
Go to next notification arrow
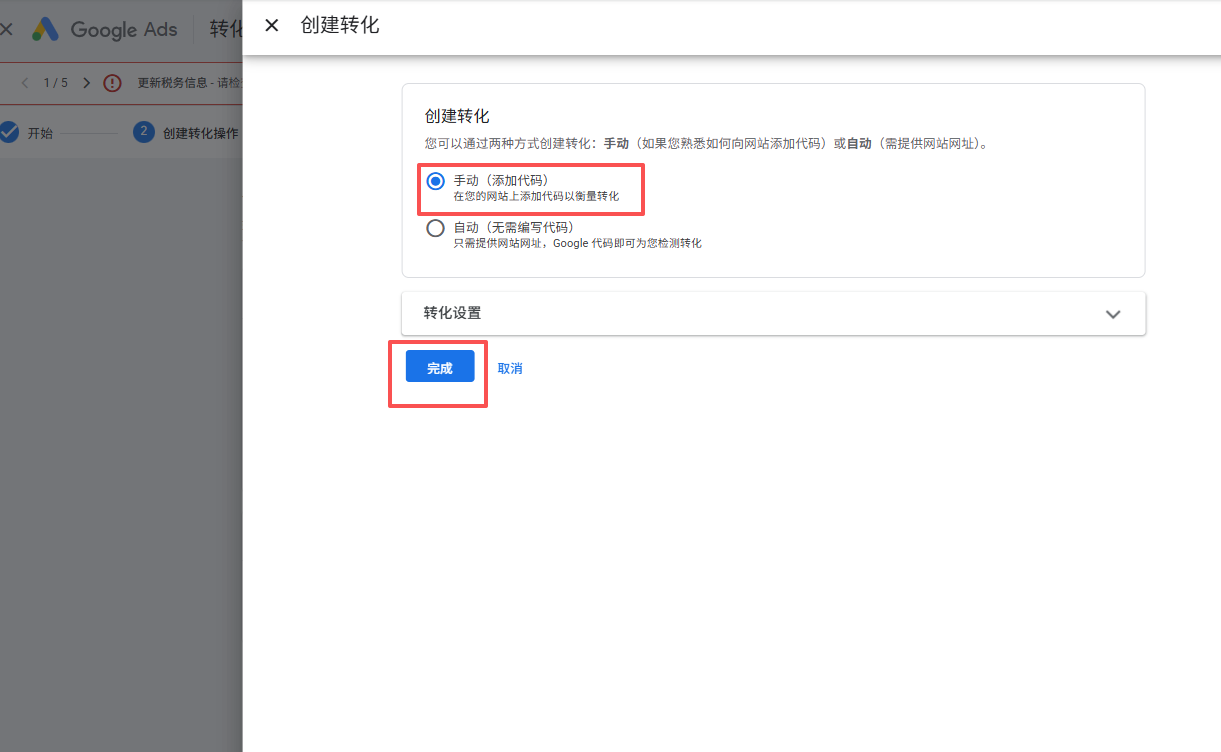click(87, 83)
